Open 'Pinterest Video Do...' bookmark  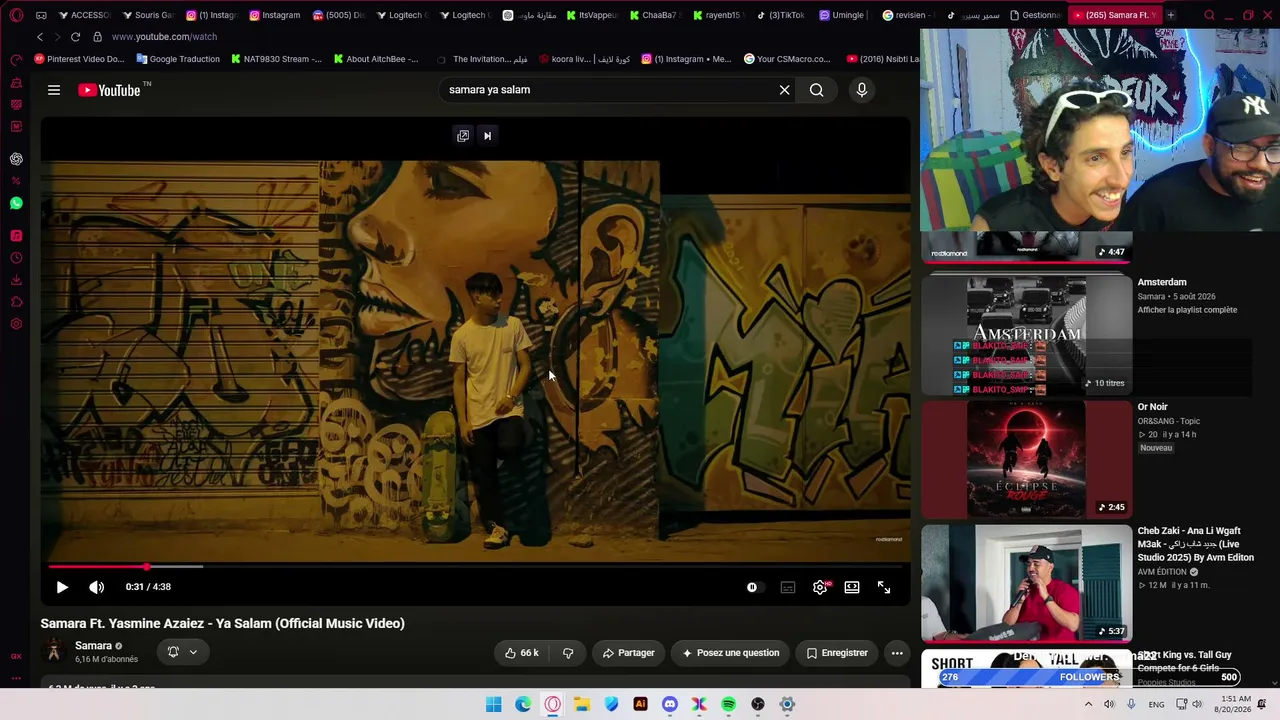click(79, 59)
